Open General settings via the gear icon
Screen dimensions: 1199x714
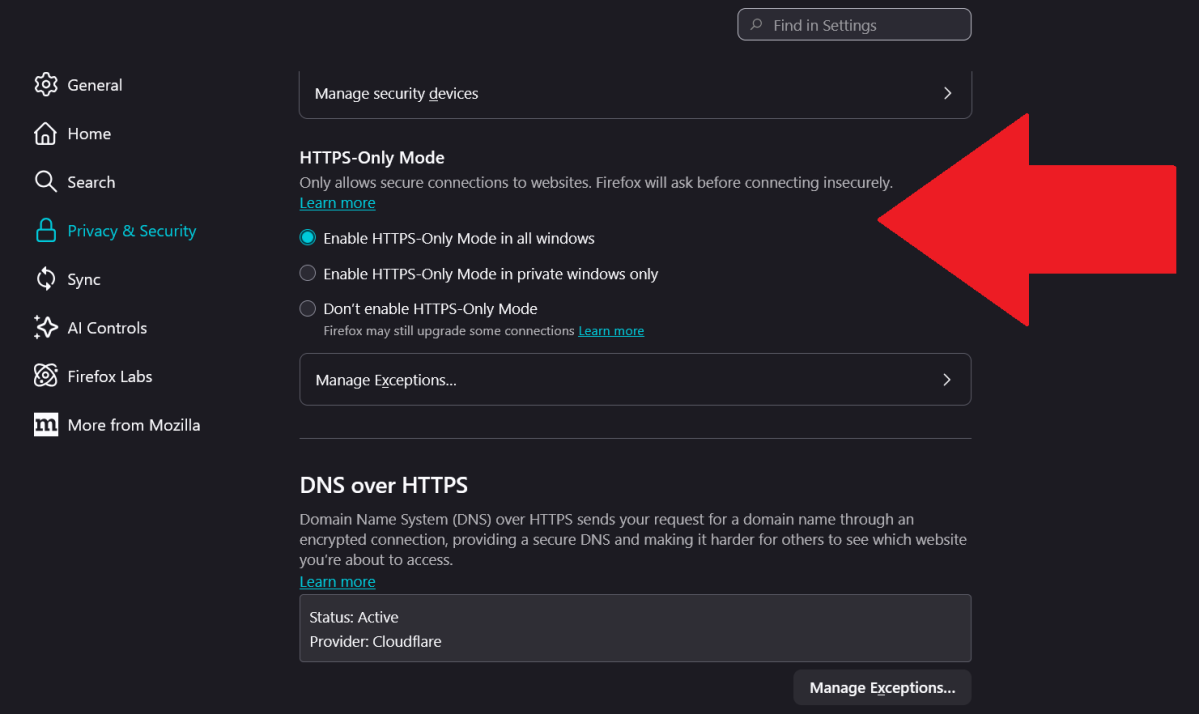(46, 84)
